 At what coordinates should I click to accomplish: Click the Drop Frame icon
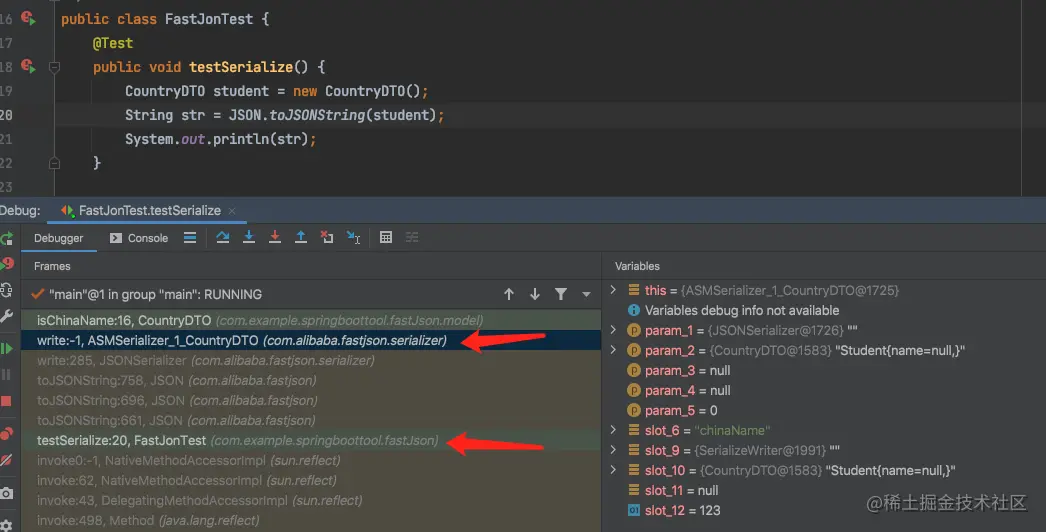327,238
